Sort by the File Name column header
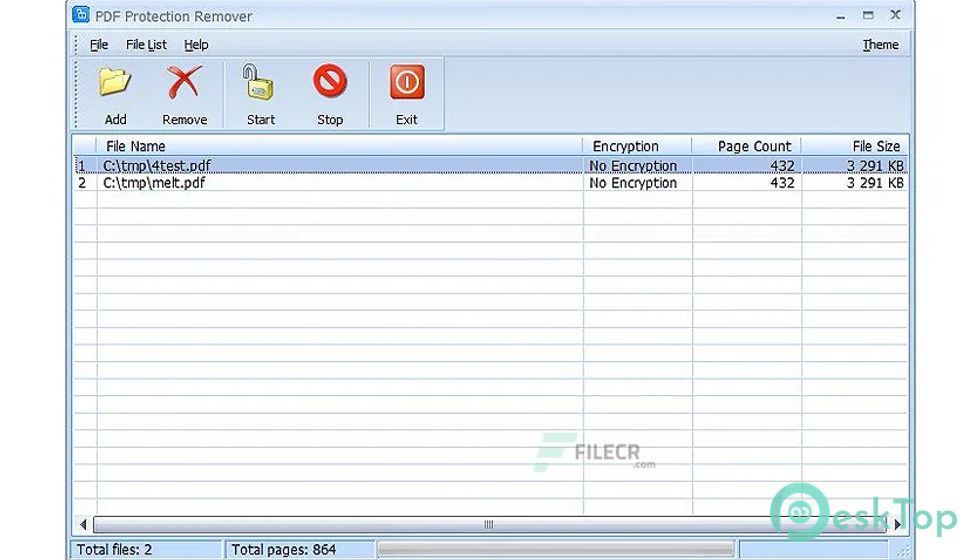Viewport: 980px width, 560px height. [339, 146]
